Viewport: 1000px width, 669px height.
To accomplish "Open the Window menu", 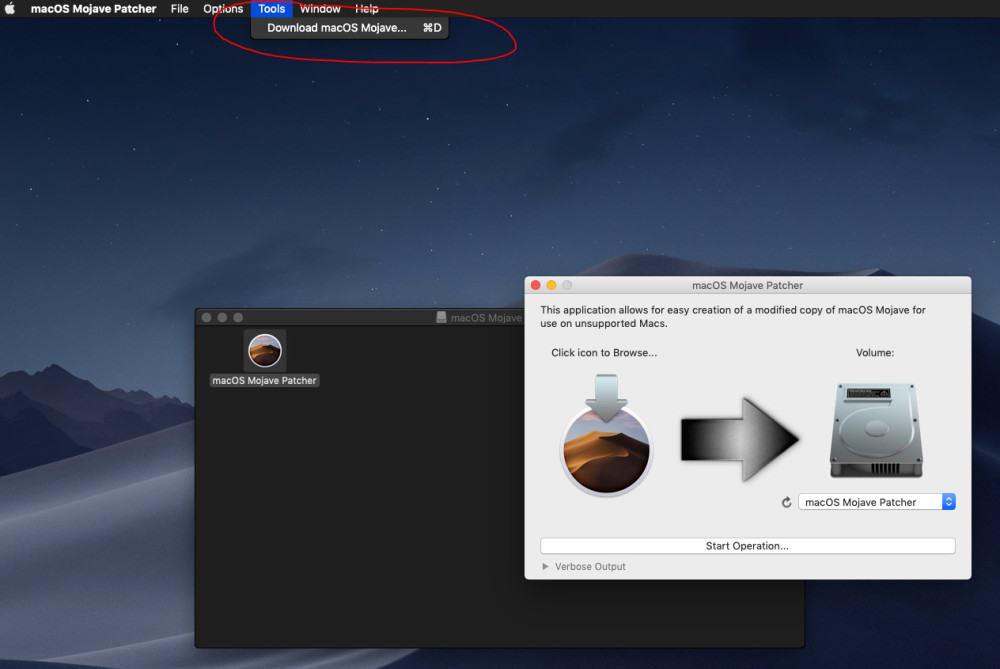I will 320,9.
